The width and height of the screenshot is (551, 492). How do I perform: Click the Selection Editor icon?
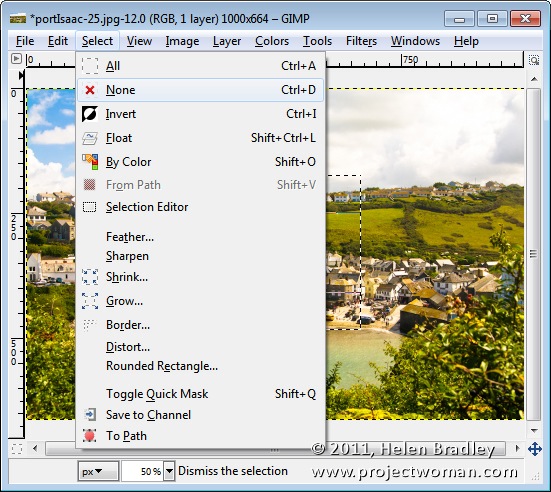[x=89, y=207]
